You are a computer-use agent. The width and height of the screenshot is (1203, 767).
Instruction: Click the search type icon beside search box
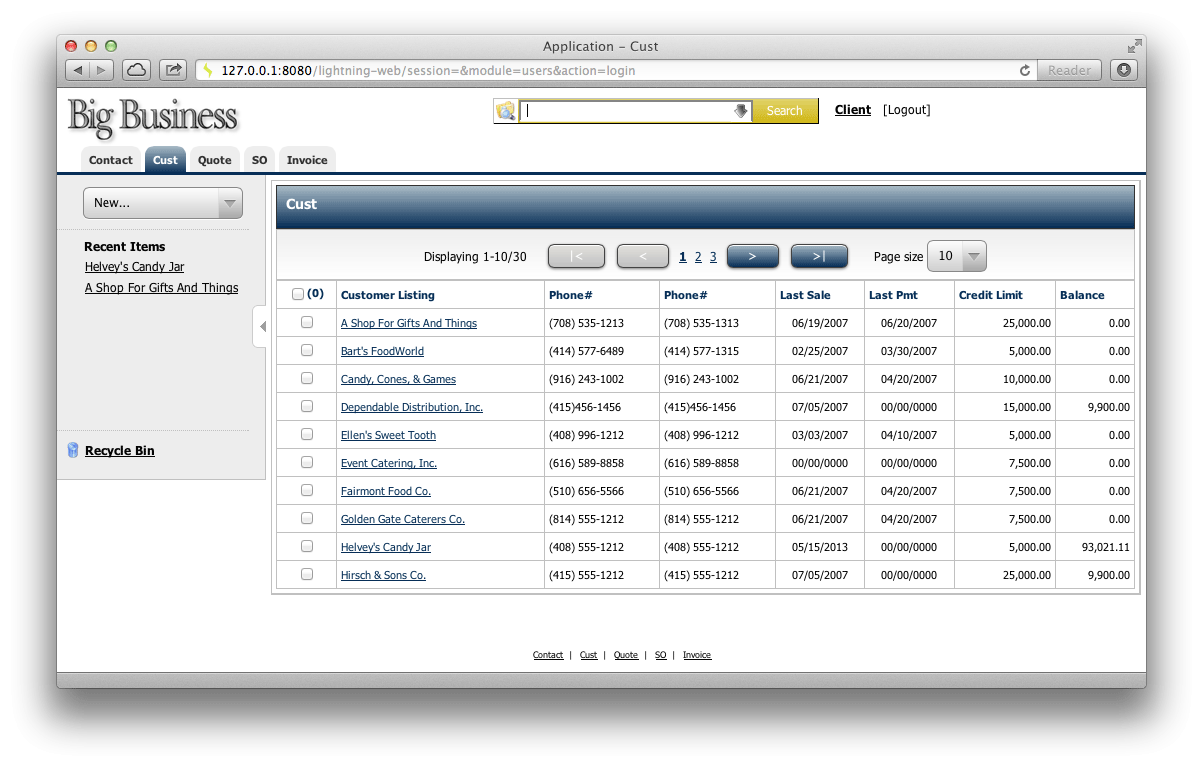click(506, 111)
